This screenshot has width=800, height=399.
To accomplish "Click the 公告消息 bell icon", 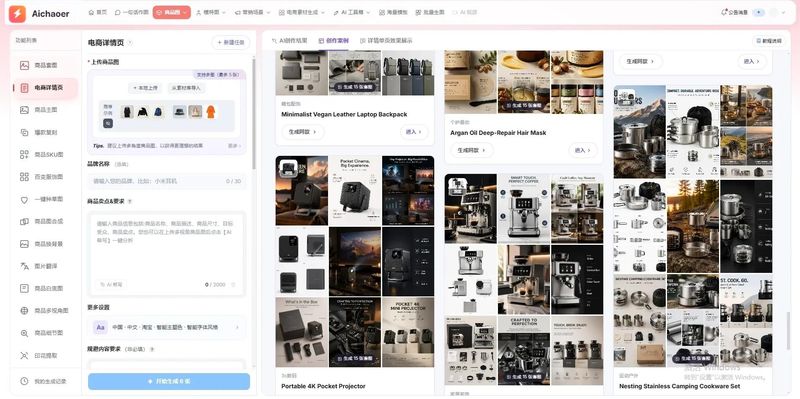I will pyautogui.click(x=724, y=12).
